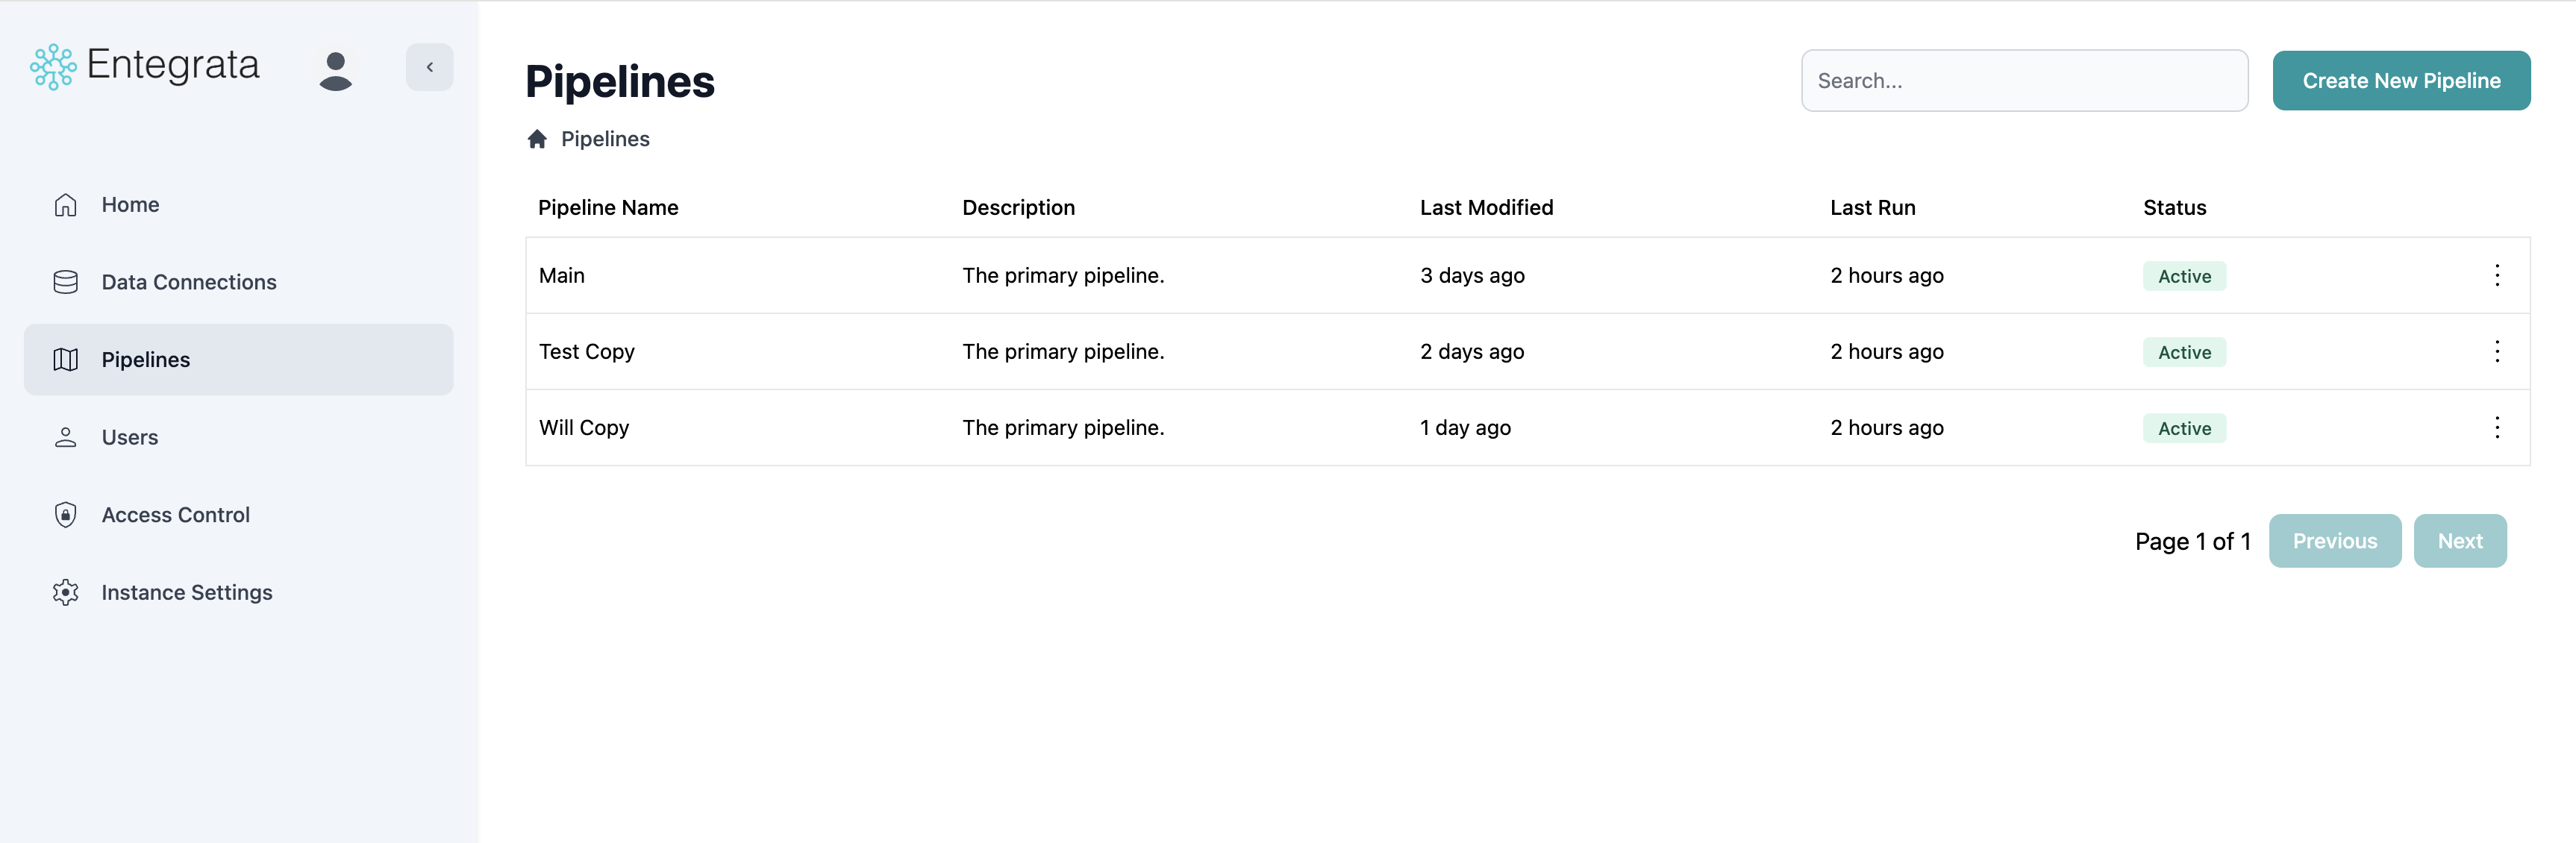Open the user profile icon
The width and height of the screenshot is (2576, 843).
tap(336, 67)
